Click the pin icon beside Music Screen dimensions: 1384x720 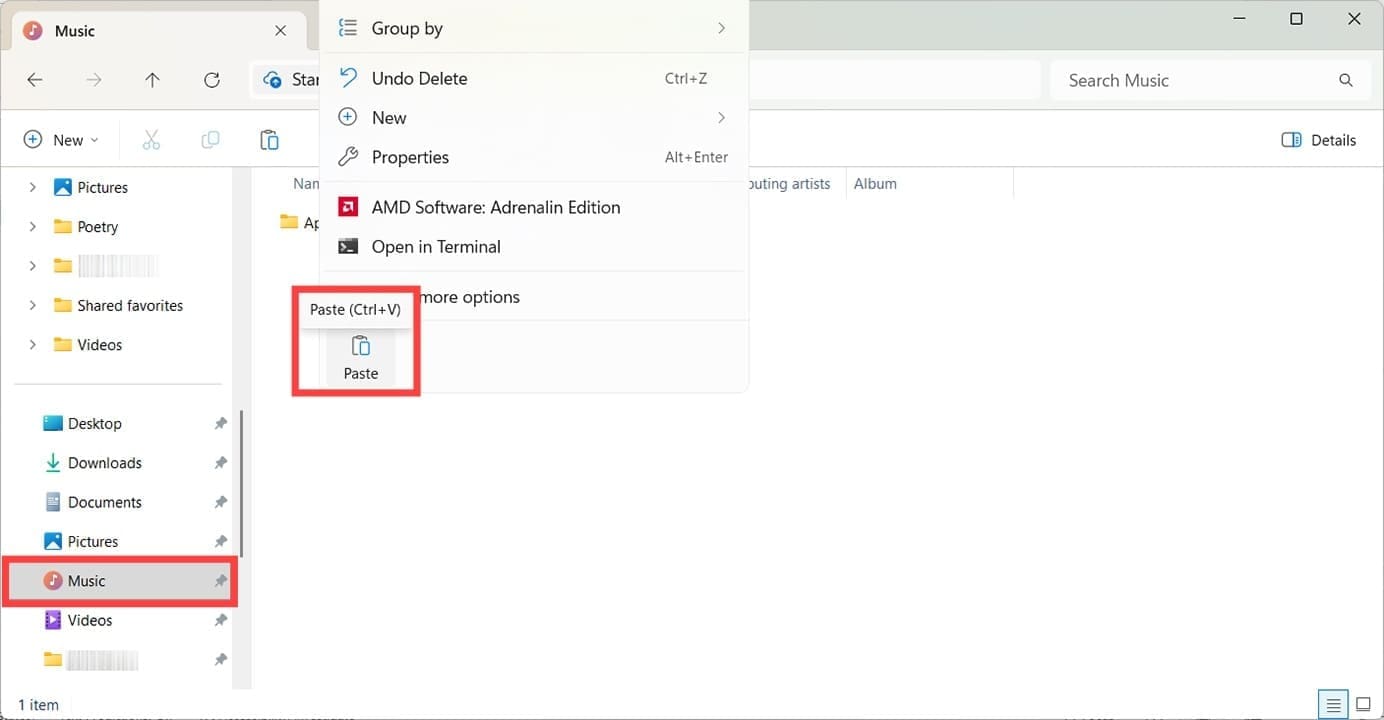click(x=220, y=581)
